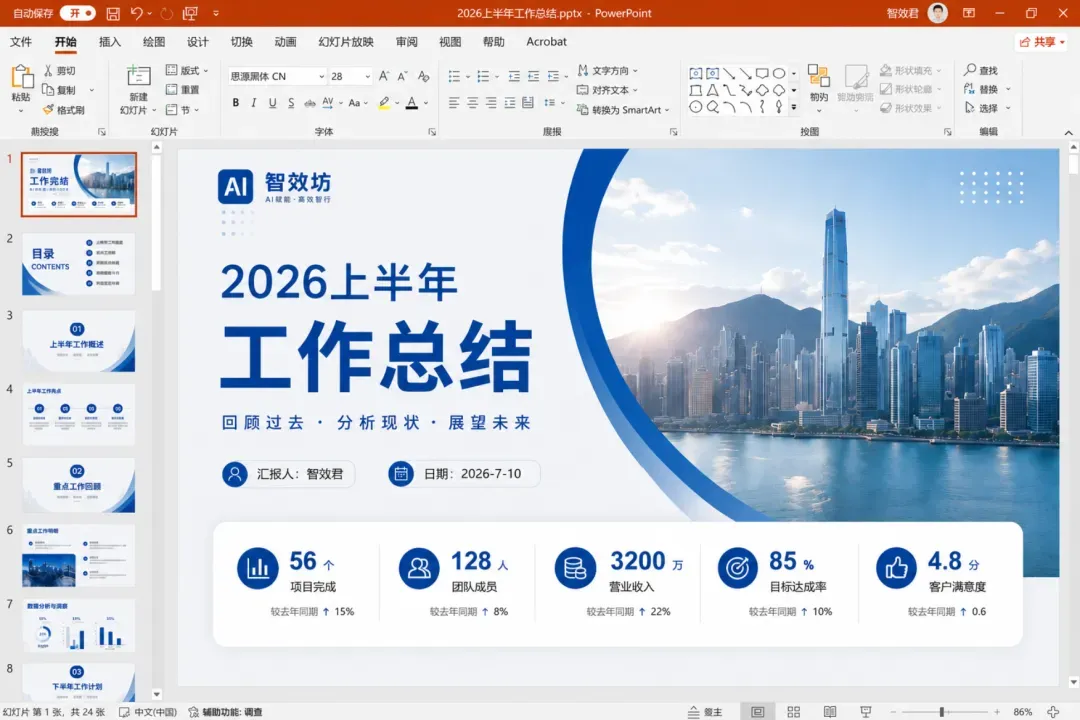Click the Share (共享) button
This screenshot has height=720, width=1080.
1041,42
